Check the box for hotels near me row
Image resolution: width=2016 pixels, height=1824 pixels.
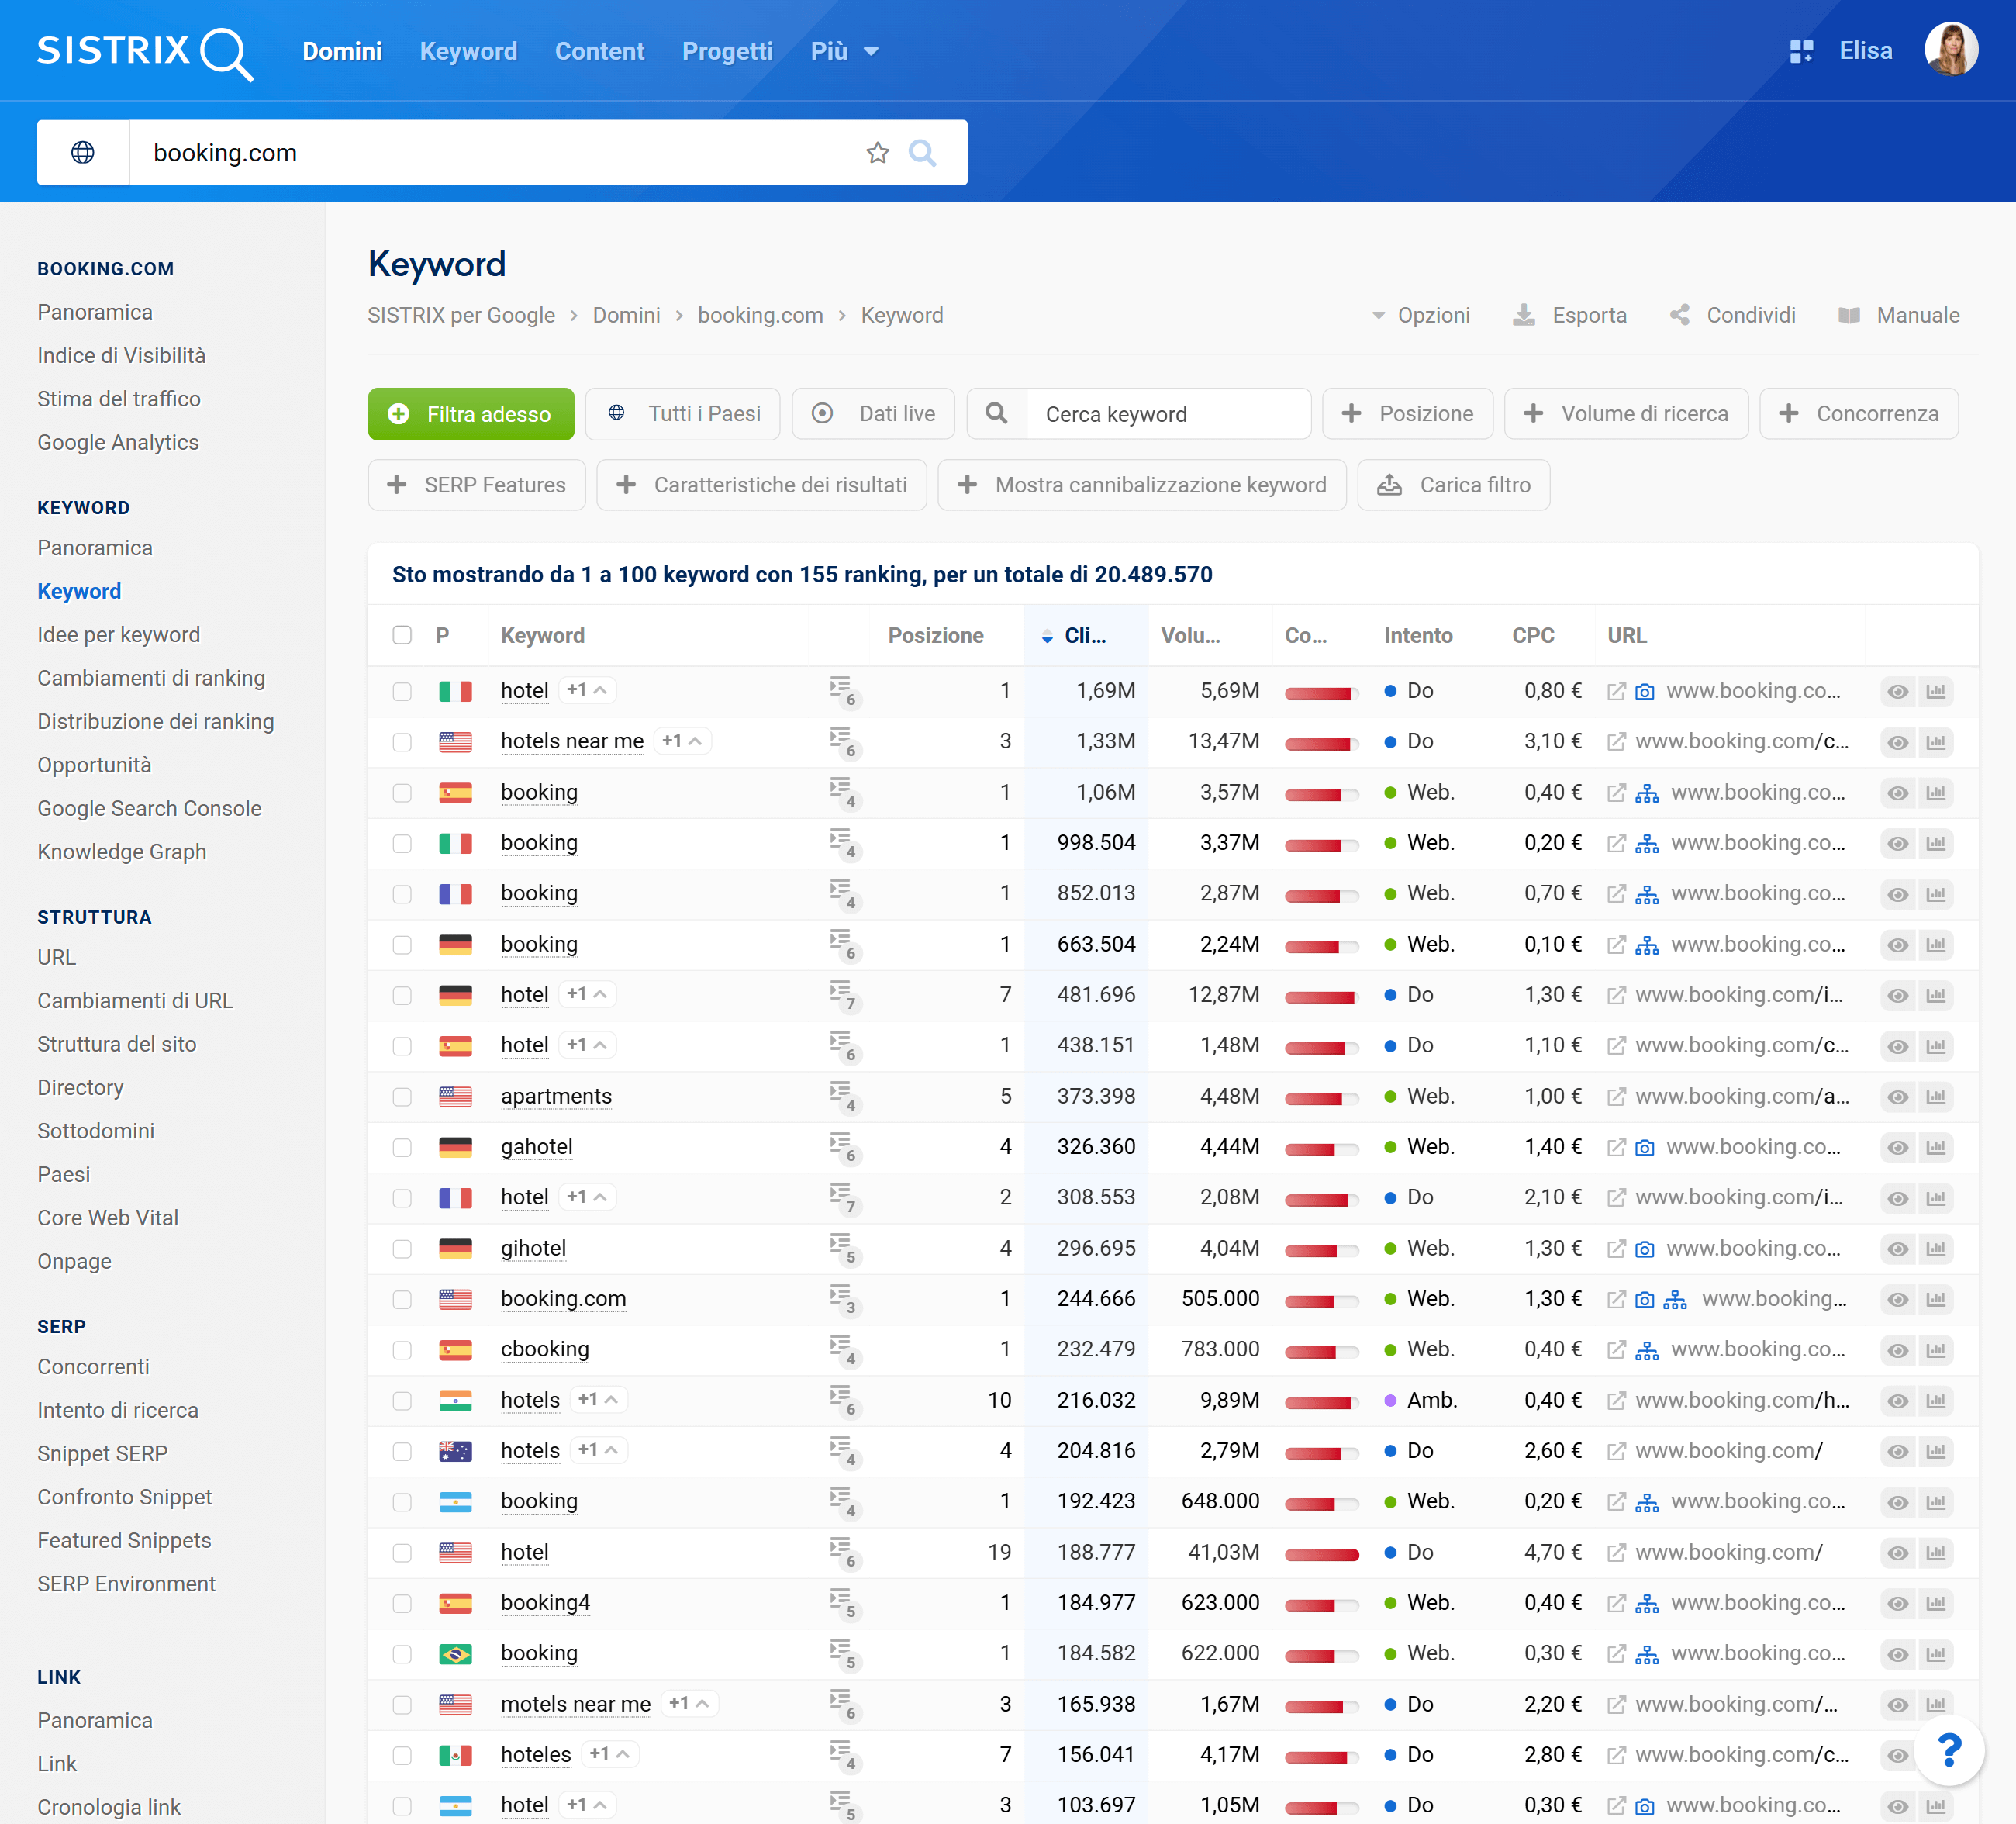(402, 742)
